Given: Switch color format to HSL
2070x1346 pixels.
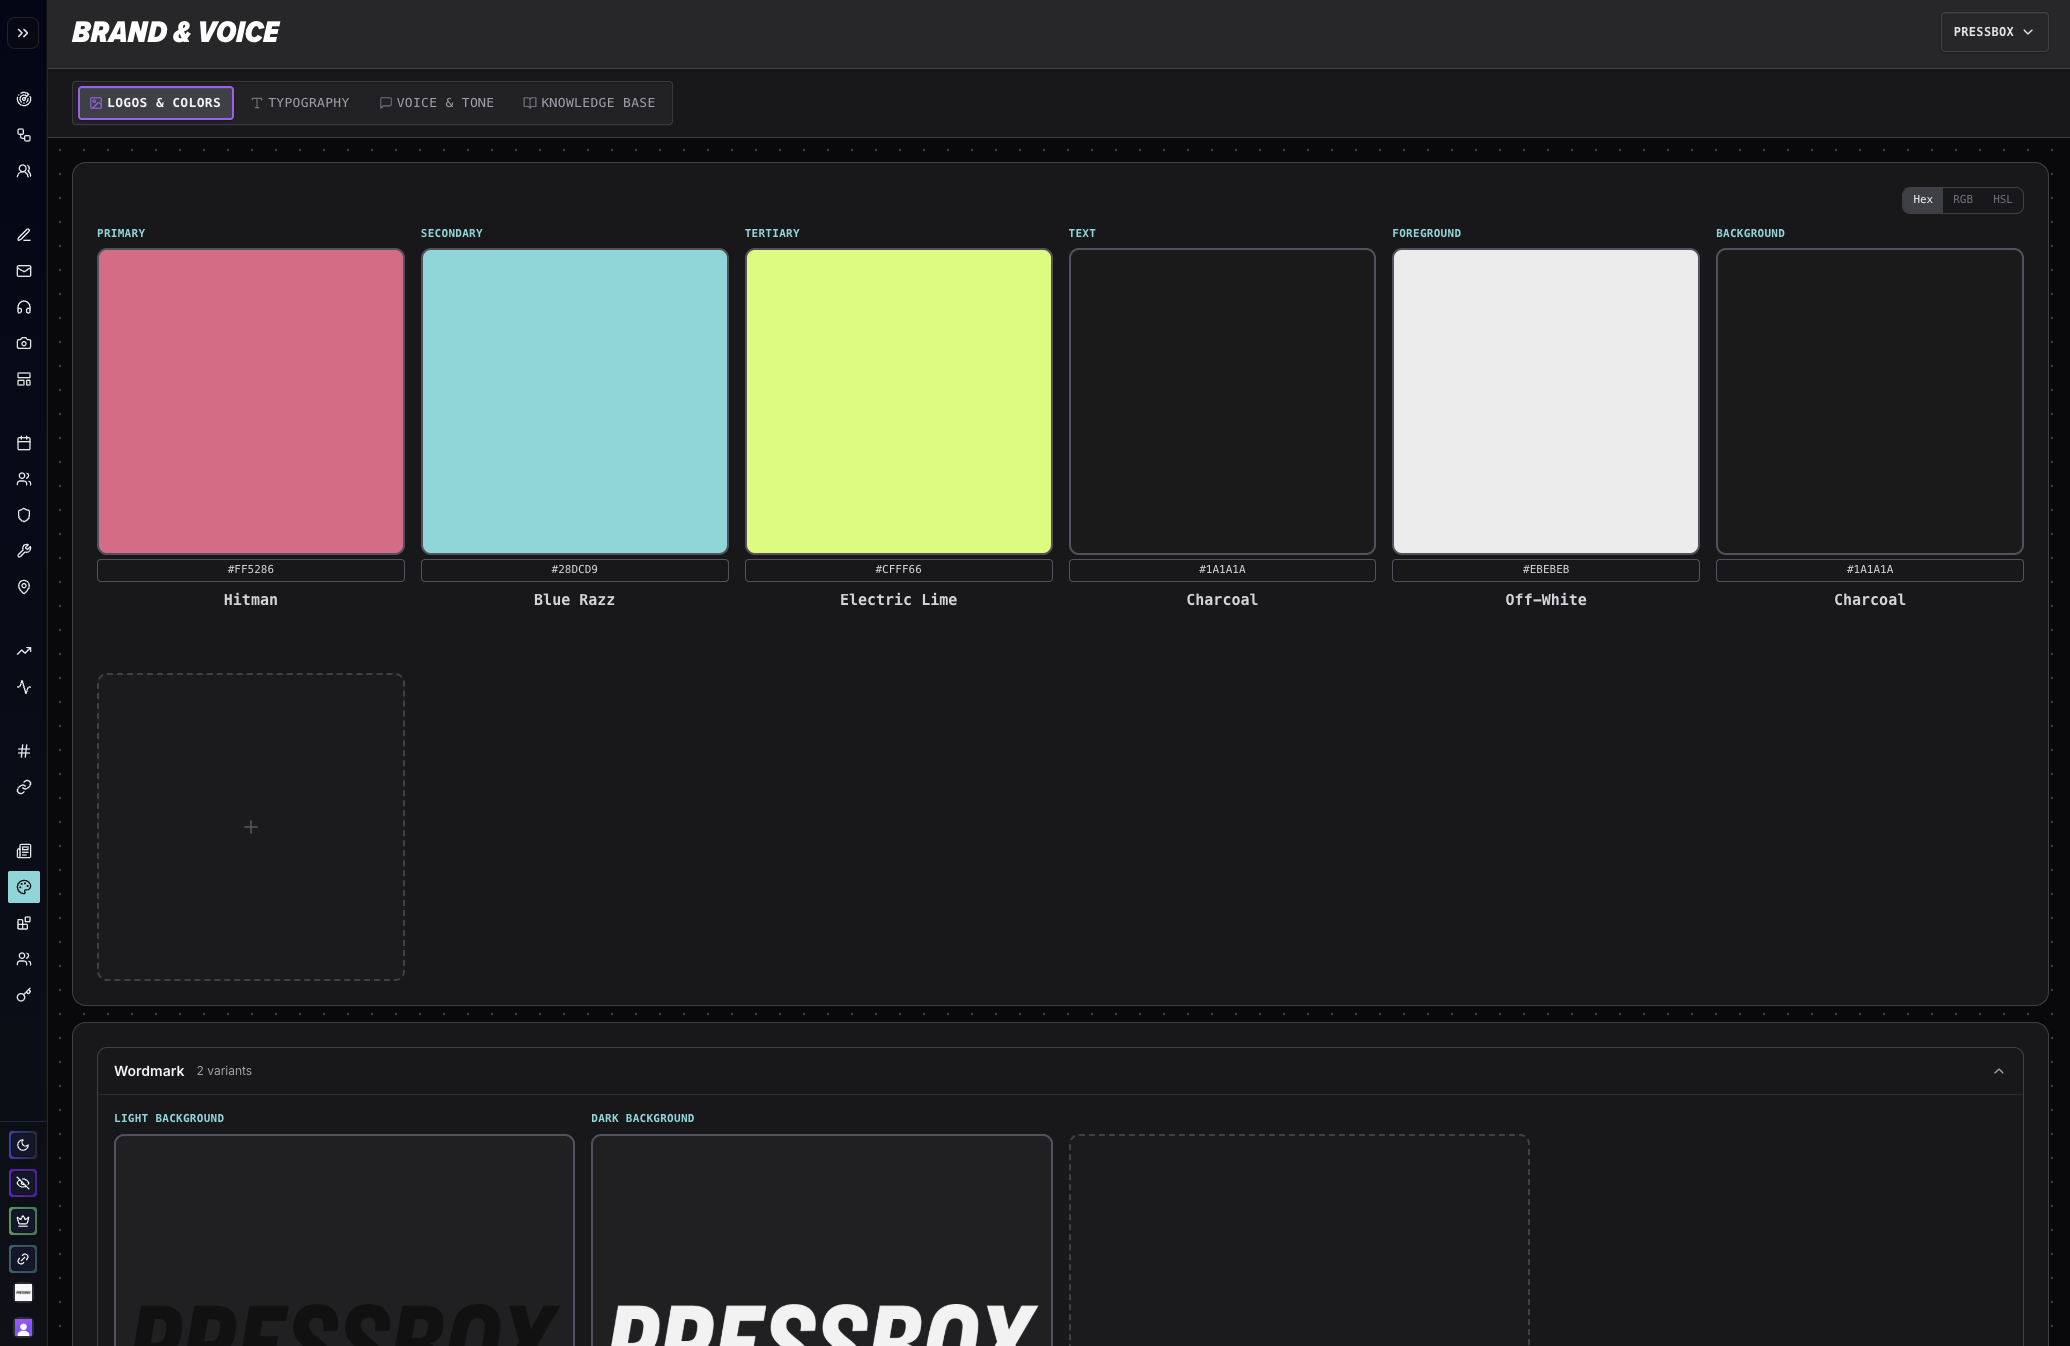Looking at the screenshot, I should pos(2001,200).
